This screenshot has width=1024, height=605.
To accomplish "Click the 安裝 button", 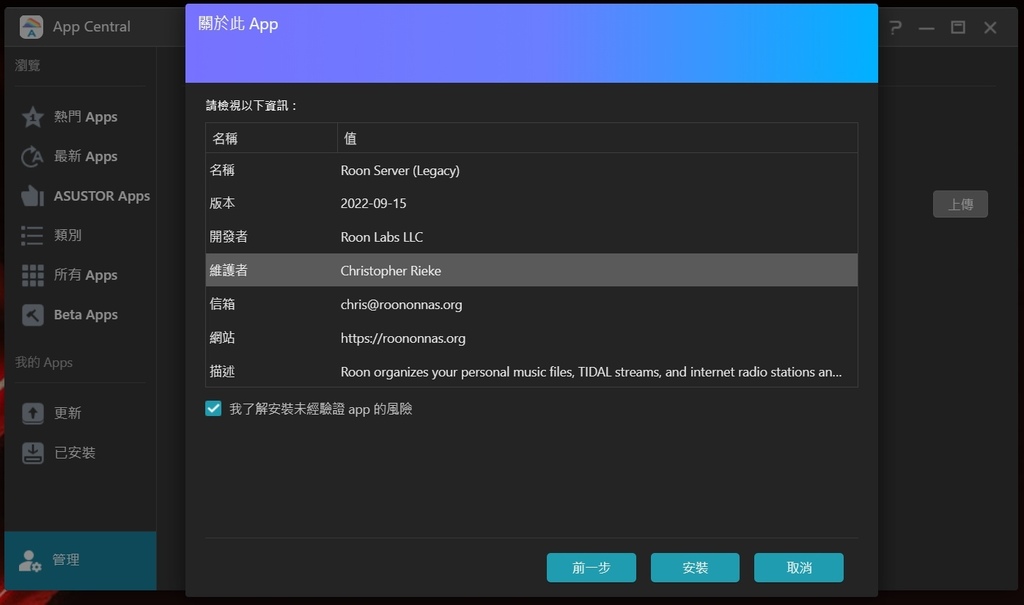I will pos(695,568).
